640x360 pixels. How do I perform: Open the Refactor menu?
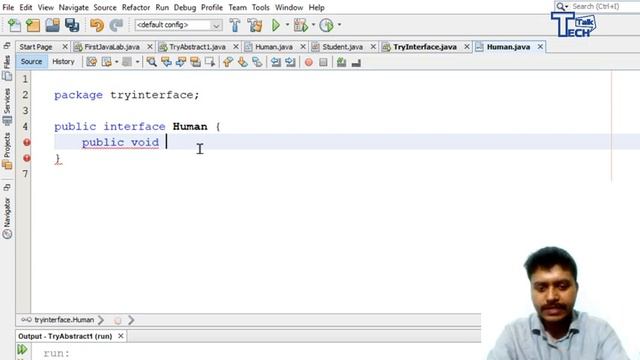(x=136, y=7)
